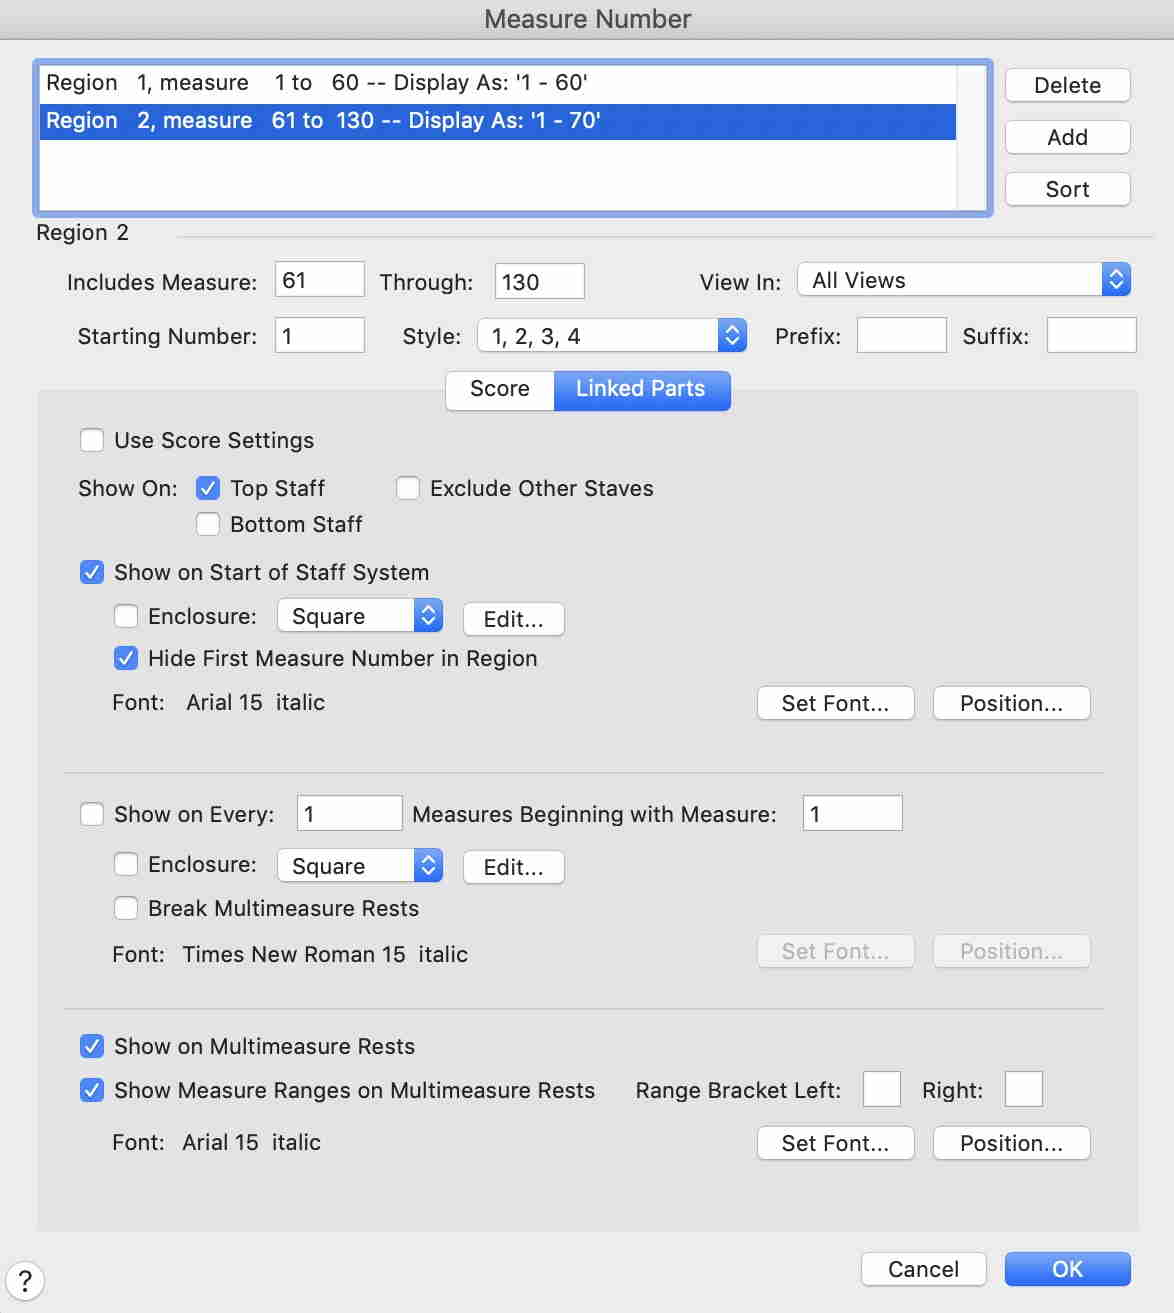Expand the Style numbering dropdown
Viewport: 1174px width, 1313px height.
tap(612, 336)
